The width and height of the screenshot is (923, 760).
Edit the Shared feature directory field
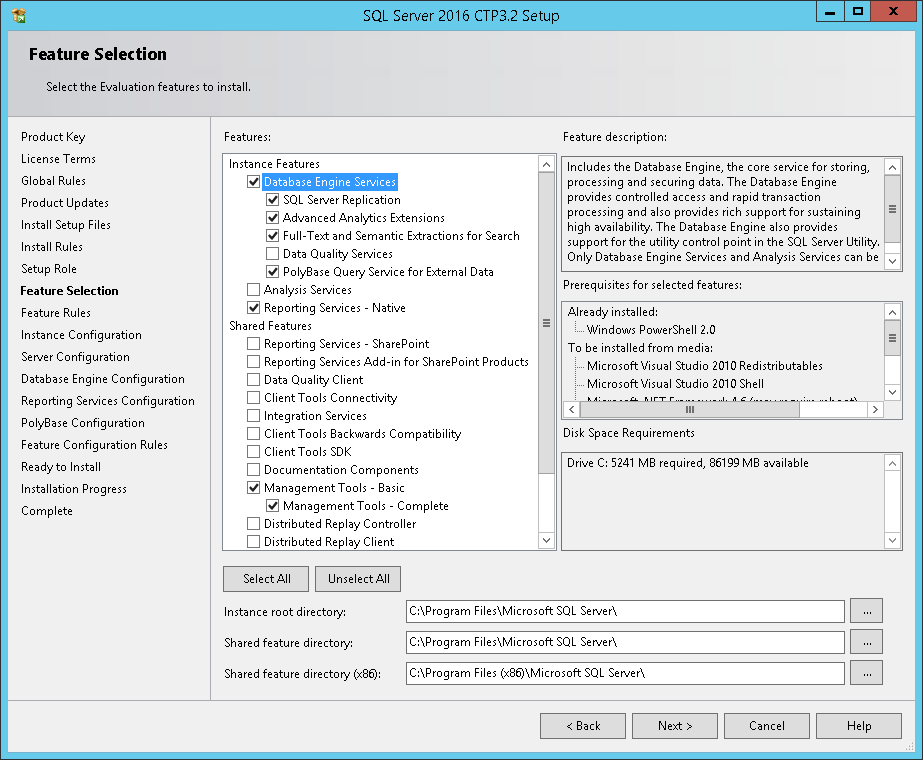625,642
